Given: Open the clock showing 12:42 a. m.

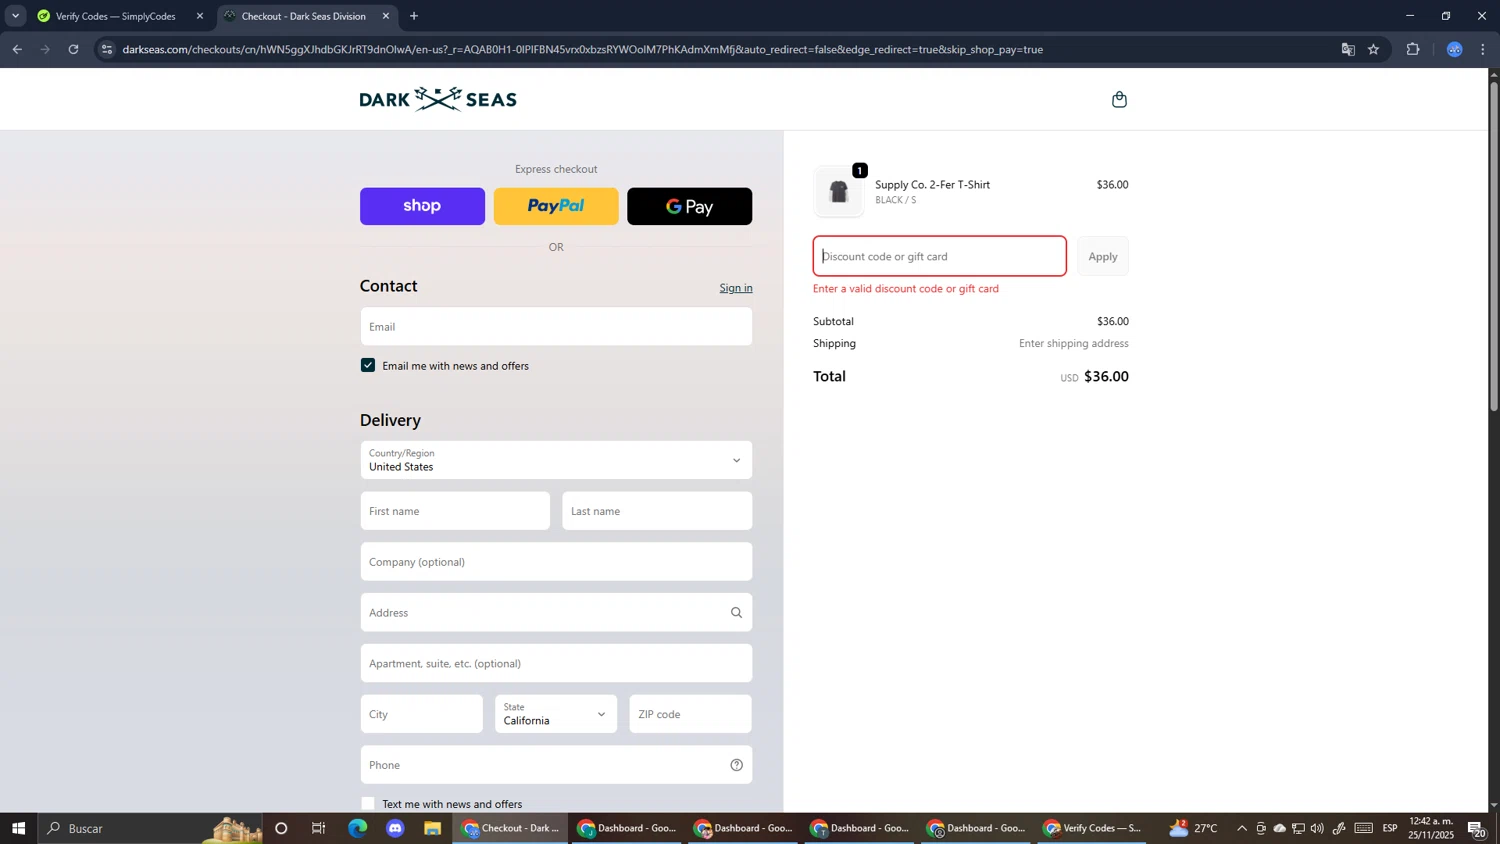Looking at the screenshot, I should click(1431, 828).
